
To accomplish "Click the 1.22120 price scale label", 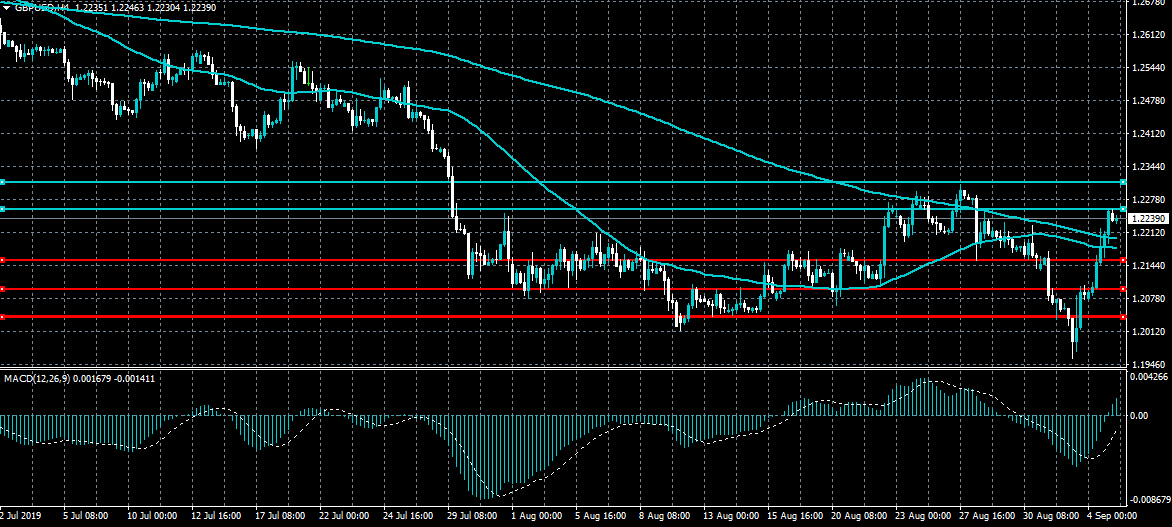I will coord(1150,232).
